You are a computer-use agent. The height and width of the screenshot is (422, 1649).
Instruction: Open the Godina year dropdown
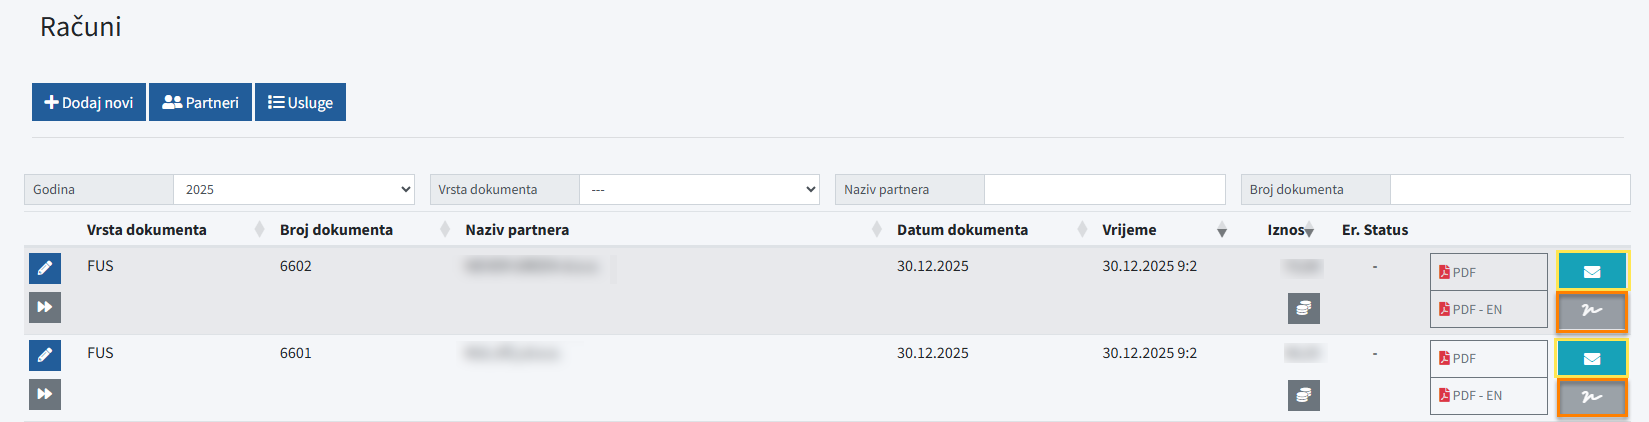point(295,189)
